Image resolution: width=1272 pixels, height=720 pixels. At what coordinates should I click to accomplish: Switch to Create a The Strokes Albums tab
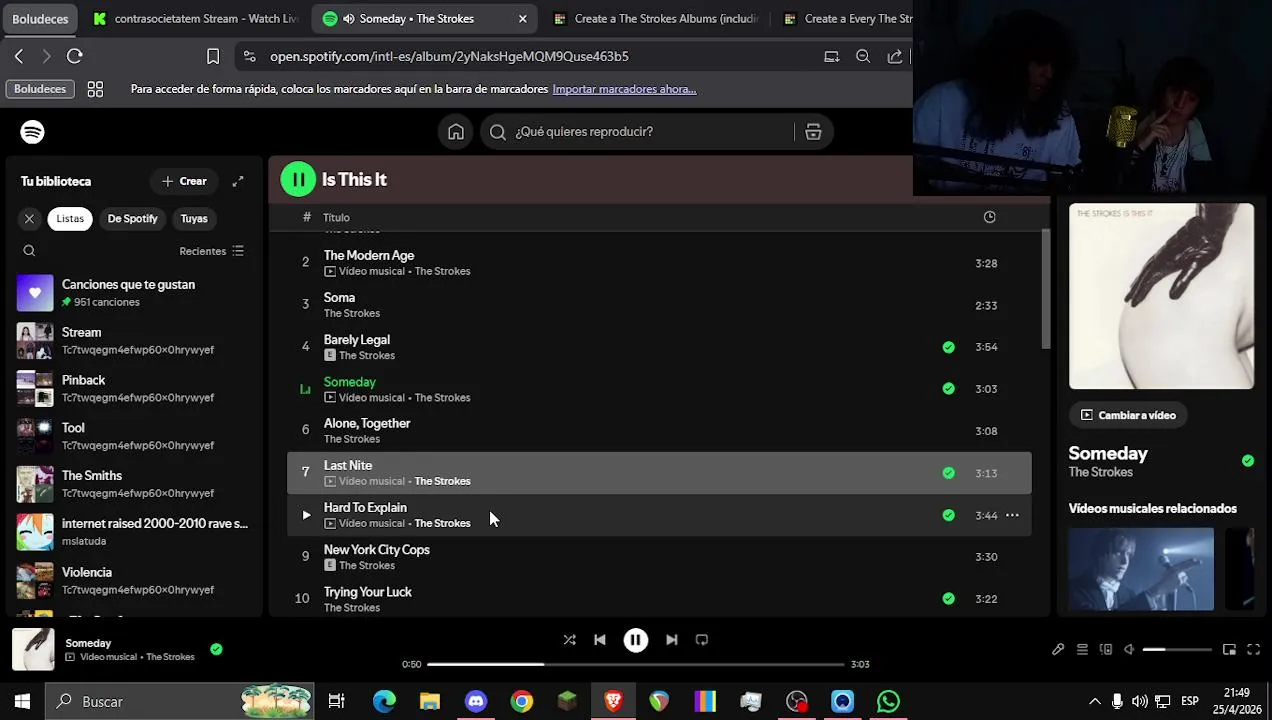[655, 19]
